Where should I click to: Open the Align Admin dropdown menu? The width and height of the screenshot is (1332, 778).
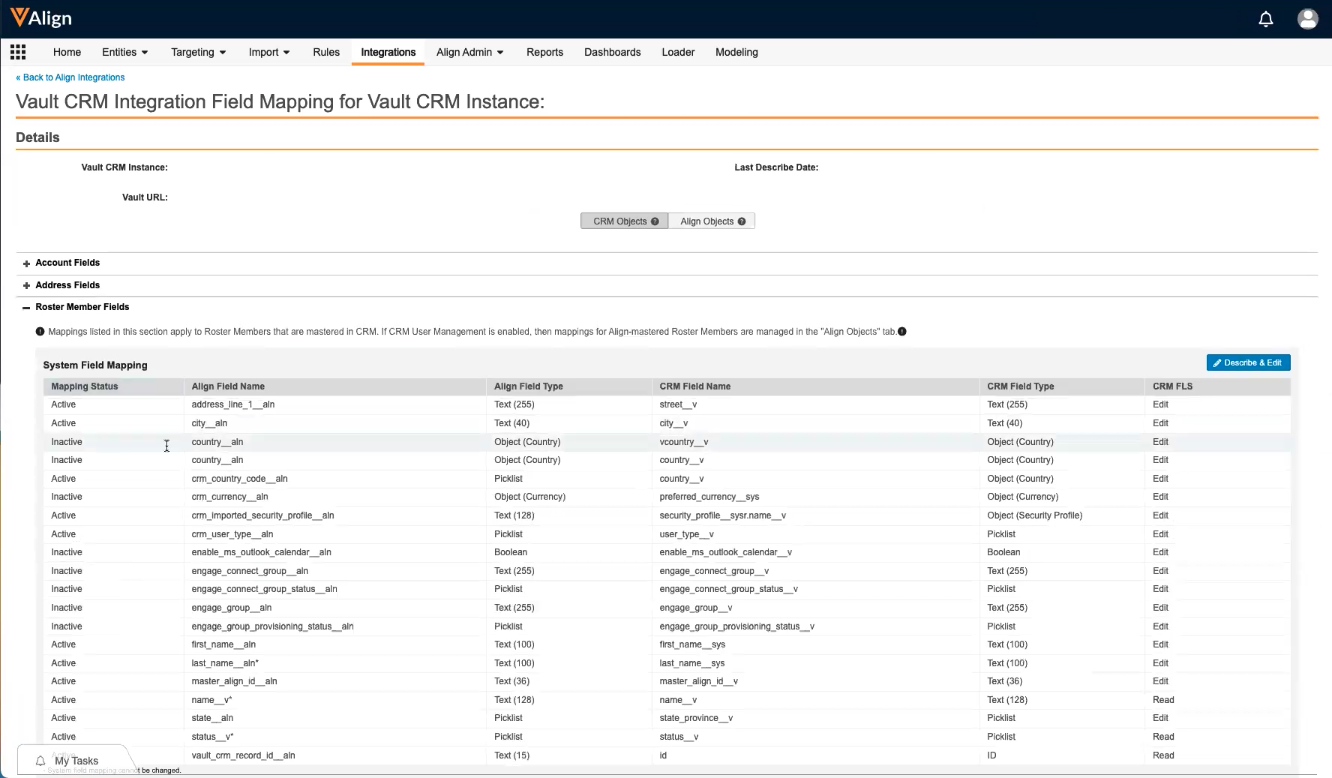click(469, 52)
